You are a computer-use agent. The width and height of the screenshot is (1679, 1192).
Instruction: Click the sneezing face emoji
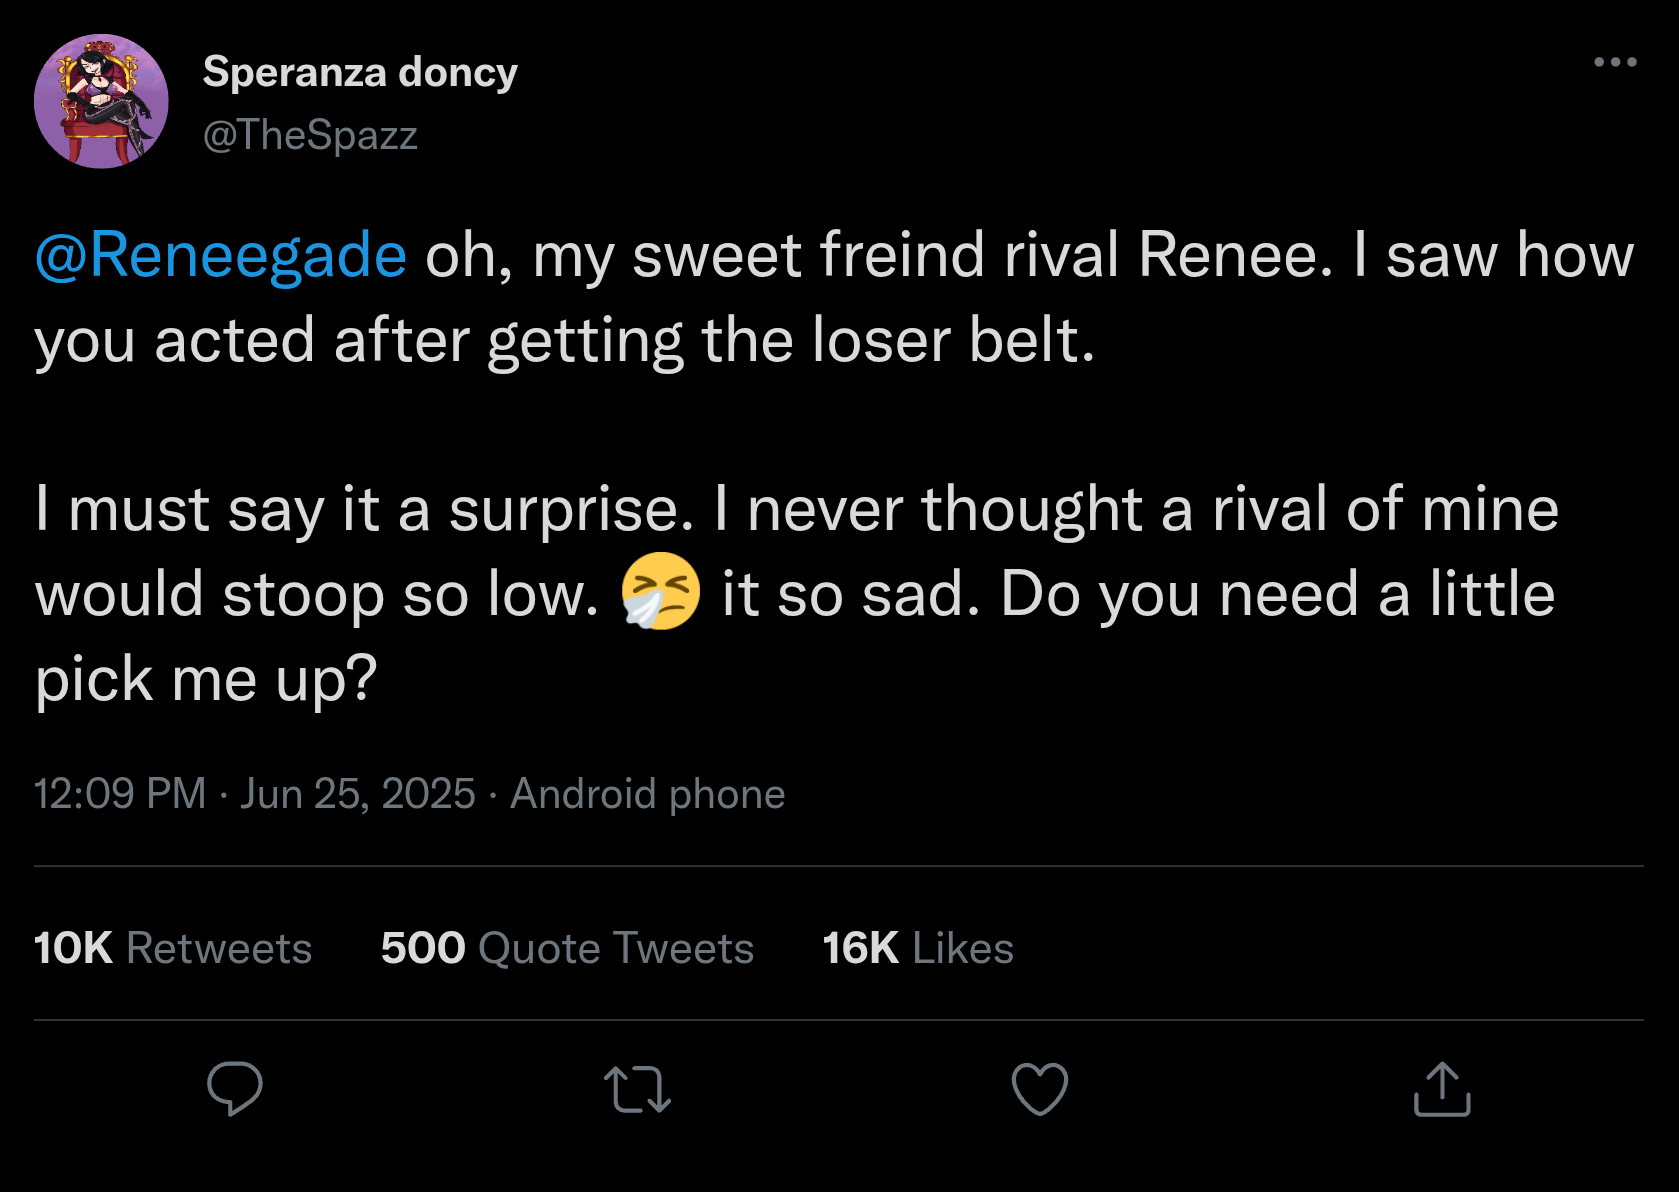(x=660, y=592)
